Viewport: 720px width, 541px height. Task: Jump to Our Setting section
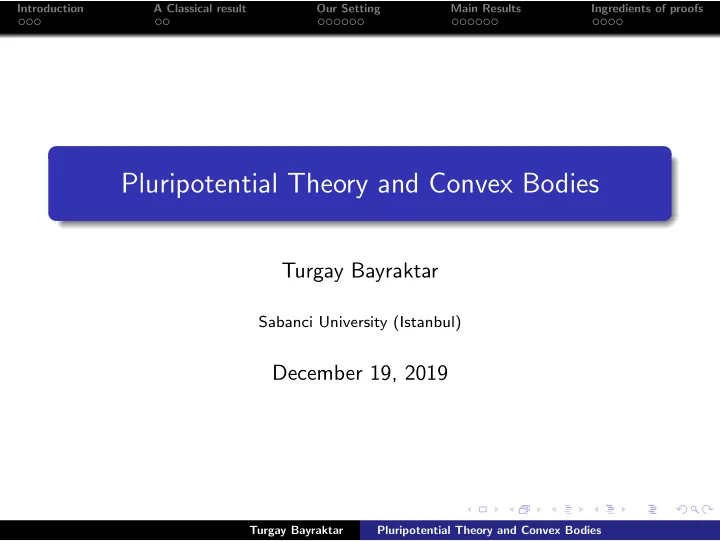tap(349, 9)
